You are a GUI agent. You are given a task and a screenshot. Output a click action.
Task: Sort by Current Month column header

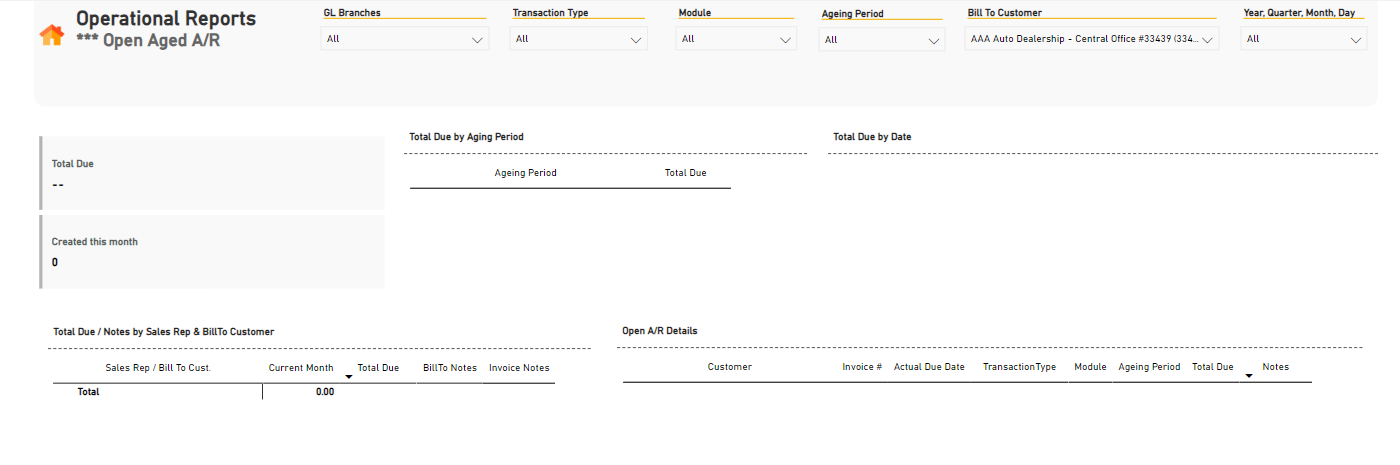[301, 368]
